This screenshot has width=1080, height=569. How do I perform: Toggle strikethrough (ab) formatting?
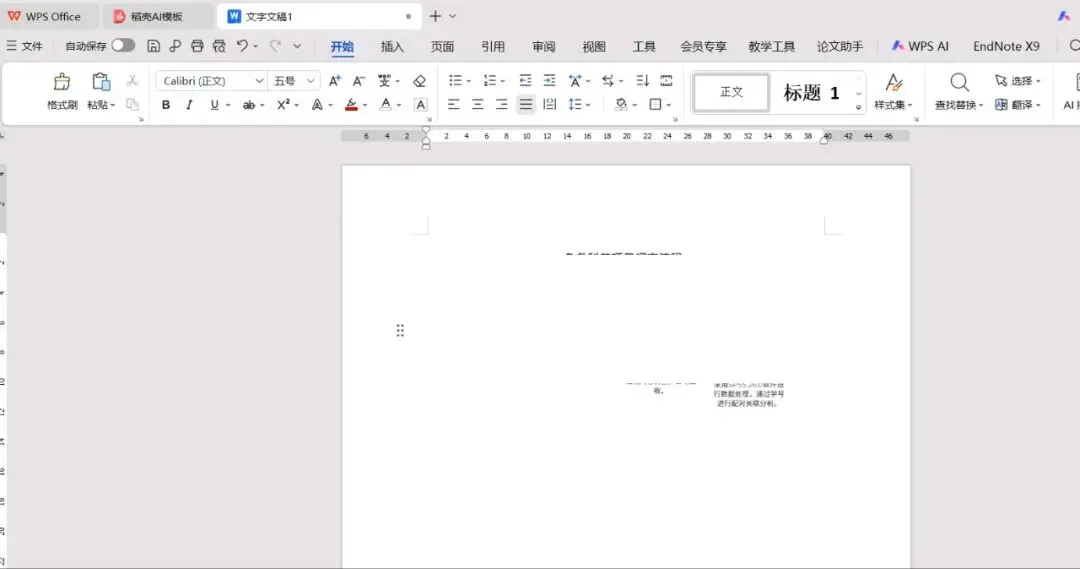pos(249,105)
